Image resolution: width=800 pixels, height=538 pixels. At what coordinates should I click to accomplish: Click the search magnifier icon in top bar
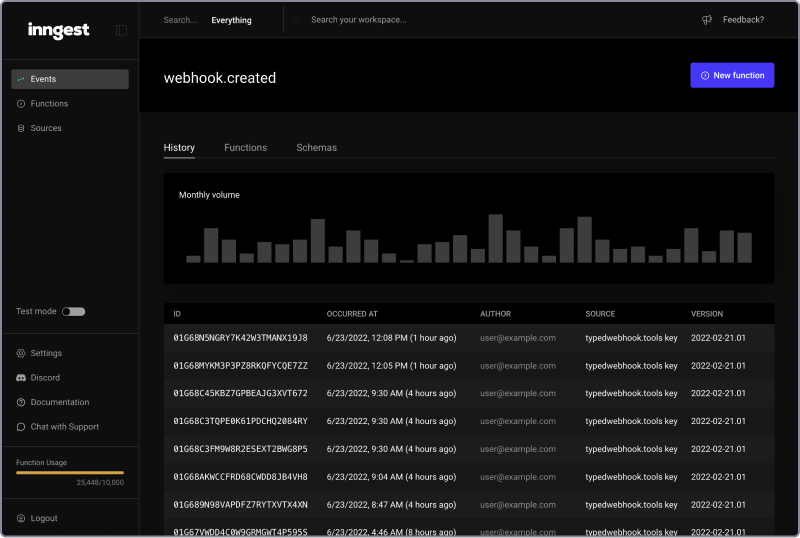point(297,20)
